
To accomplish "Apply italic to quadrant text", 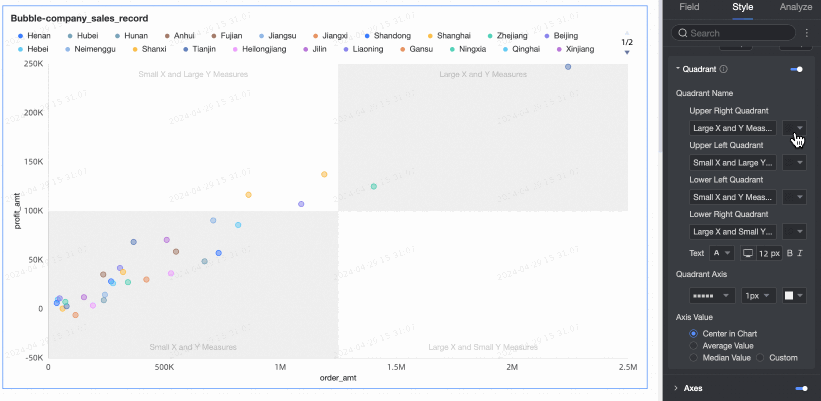I will tap(800, 254).
